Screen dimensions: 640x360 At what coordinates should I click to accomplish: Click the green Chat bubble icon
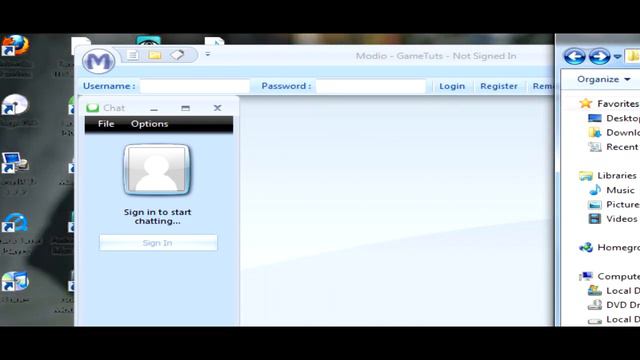point(93,108)
